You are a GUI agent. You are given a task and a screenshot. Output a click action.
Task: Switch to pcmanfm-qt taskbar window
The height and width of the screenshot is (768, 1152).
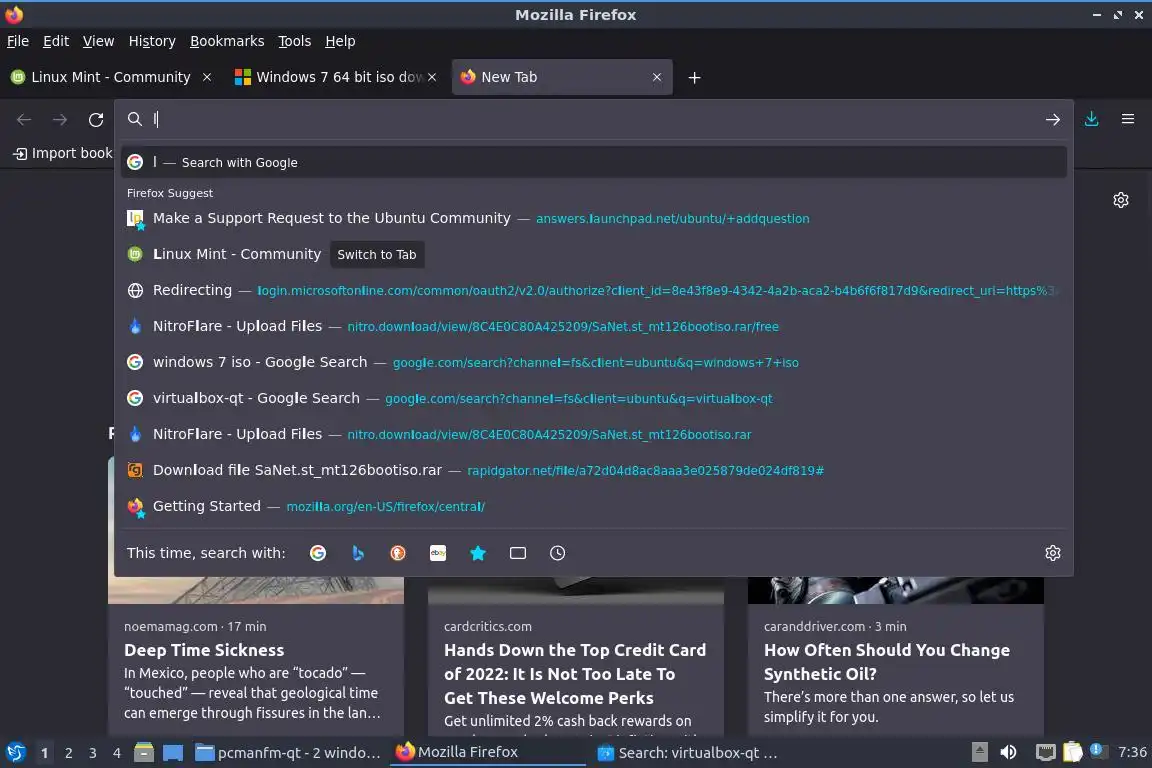(289, 753)
